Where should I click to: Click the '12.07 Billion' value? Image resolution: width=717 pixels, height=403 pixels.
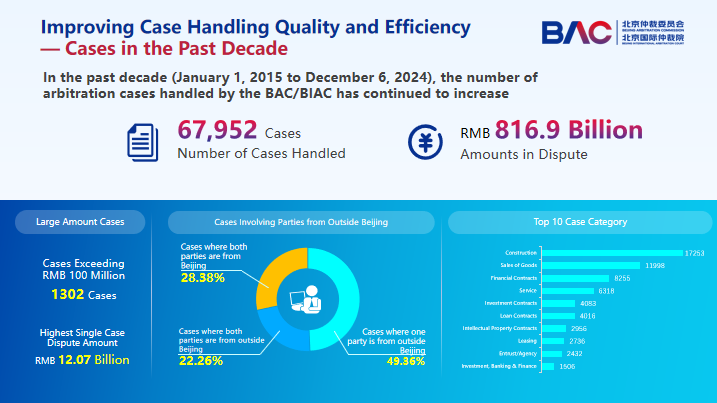point(94,360)
